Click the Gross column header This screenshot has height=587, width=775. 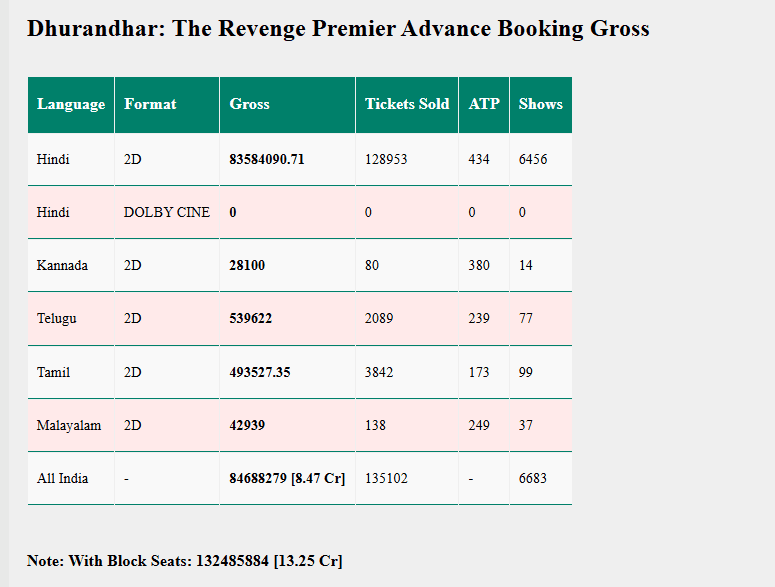pyautogui.click(x=249, y=104)
